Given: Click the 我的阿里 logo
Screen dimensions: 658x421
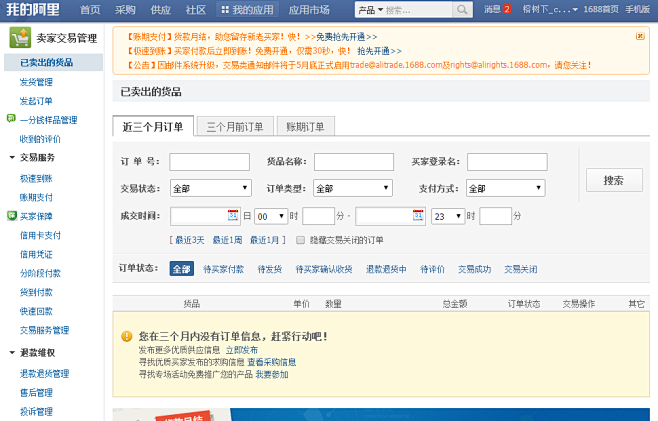Looking at the screenshot, I should tap(34, 9).
